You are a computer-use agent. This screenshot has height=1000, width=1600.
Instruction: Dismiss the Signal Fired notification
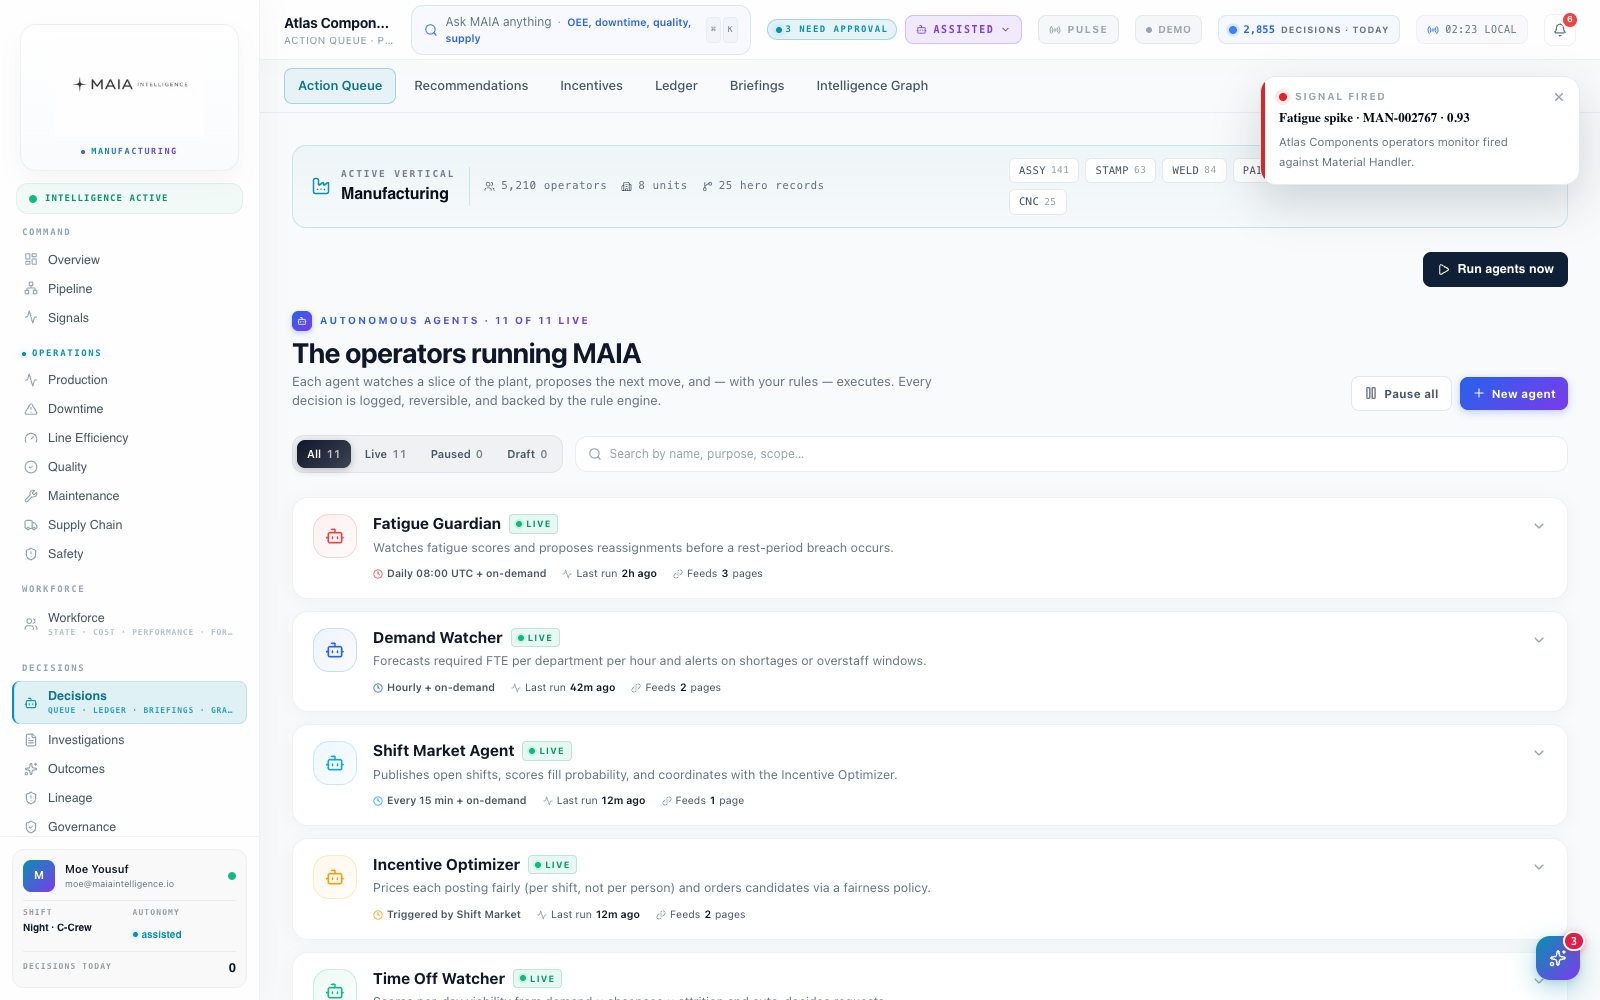pyautogui.click(x=1559, y=97)
